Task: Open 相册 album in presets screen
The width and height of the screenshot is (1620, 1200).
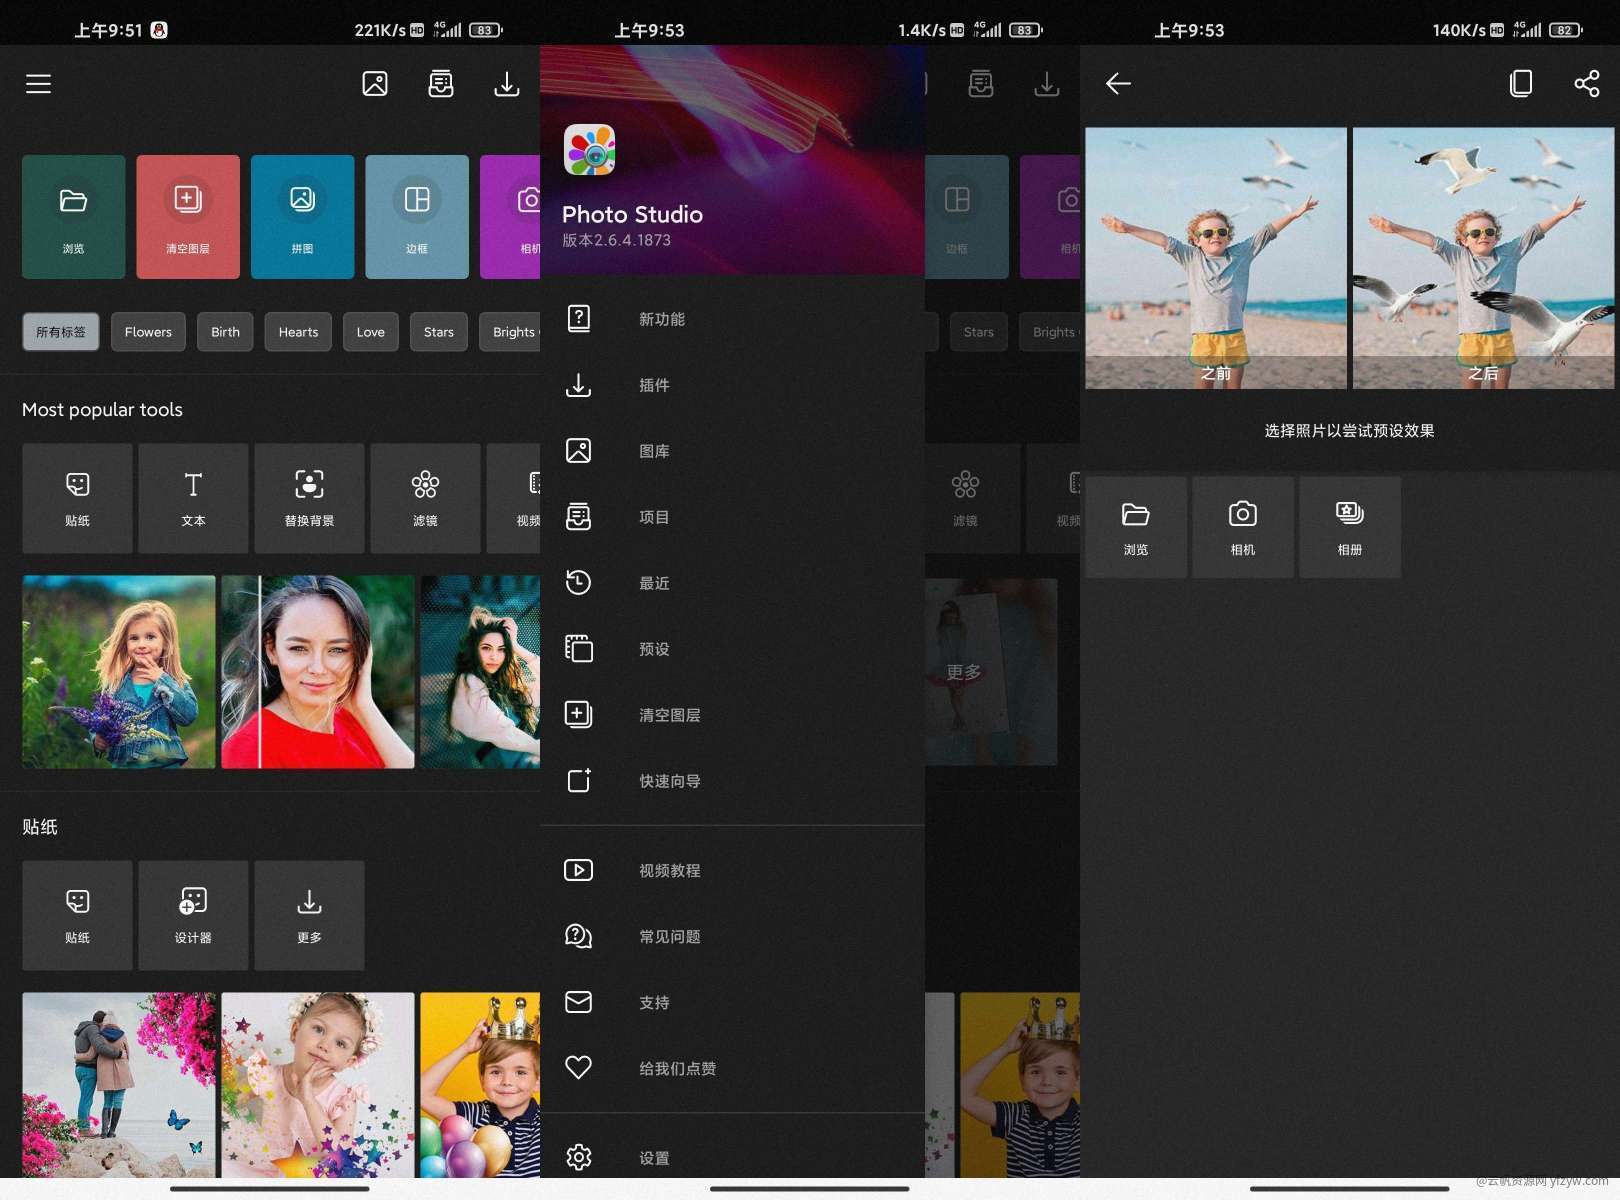Action: pos(1349,527)
